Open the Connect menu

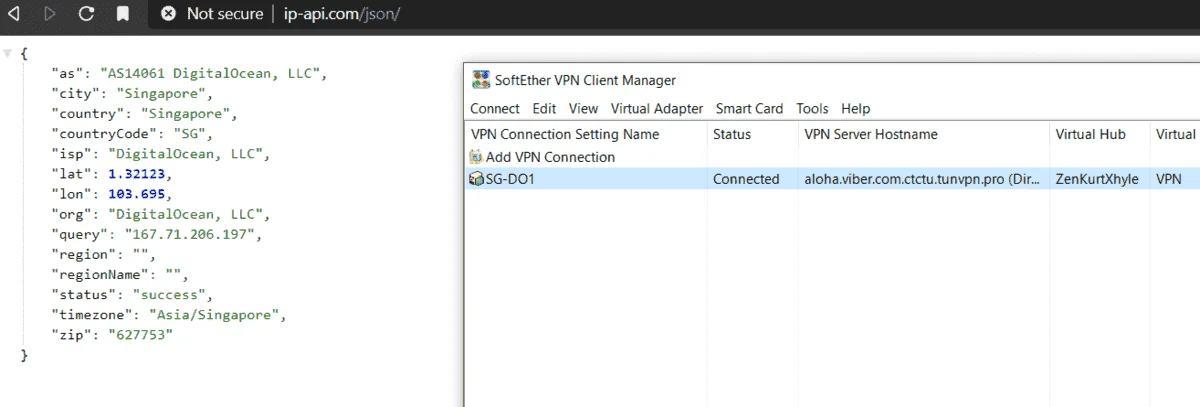[x=495, y=108]
